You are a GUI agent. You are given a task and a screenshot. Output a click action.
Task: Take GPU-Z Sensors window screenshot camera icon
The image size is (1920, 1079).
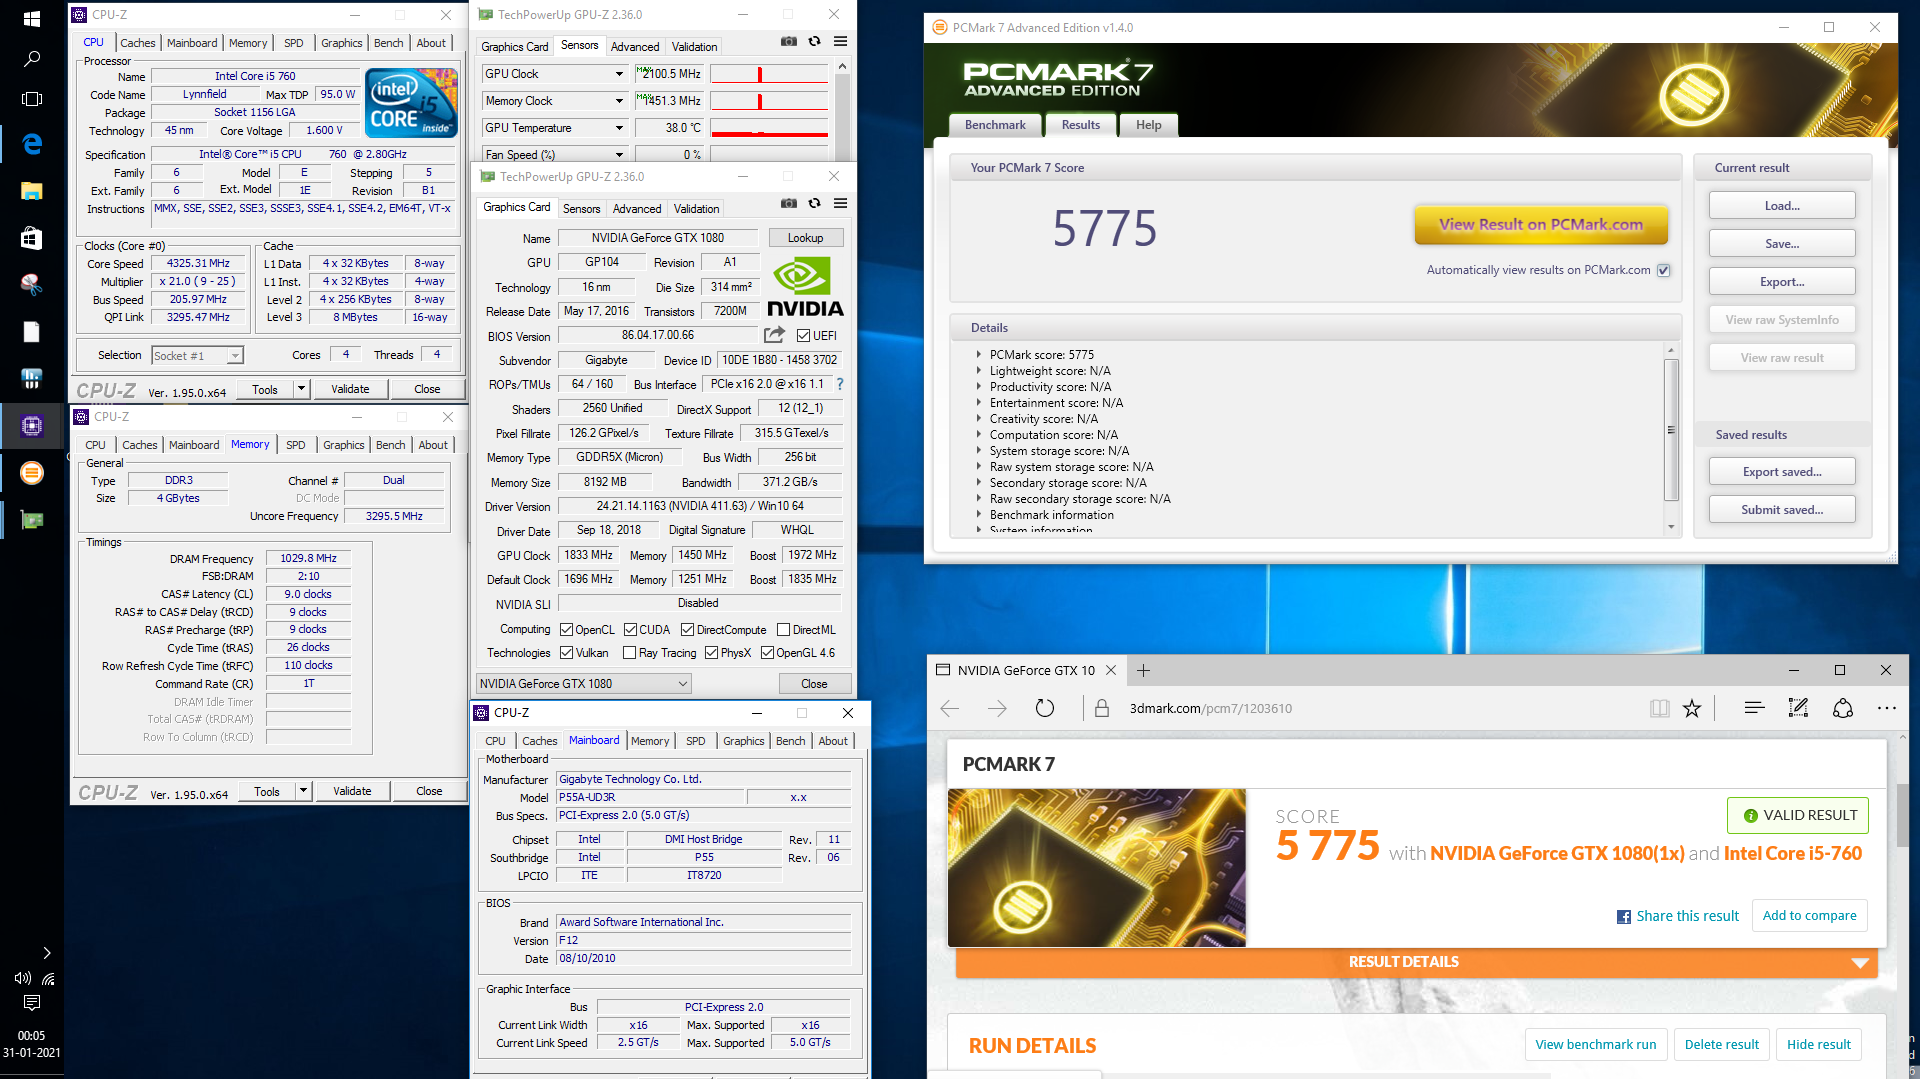[x=789, y=41]
